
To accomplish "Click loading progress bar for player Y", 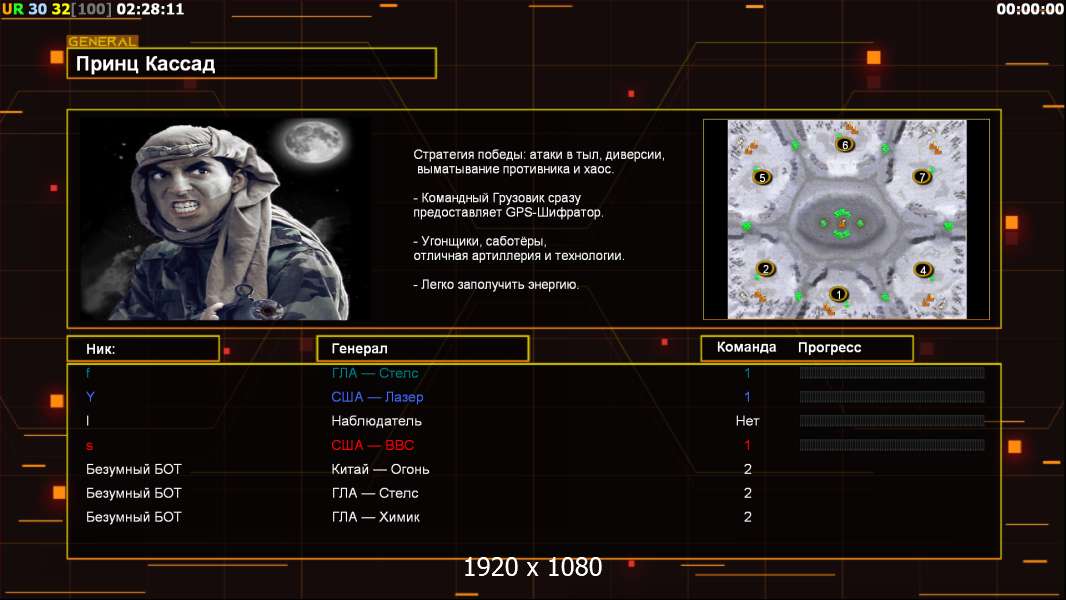I will (x=892, y=397).
